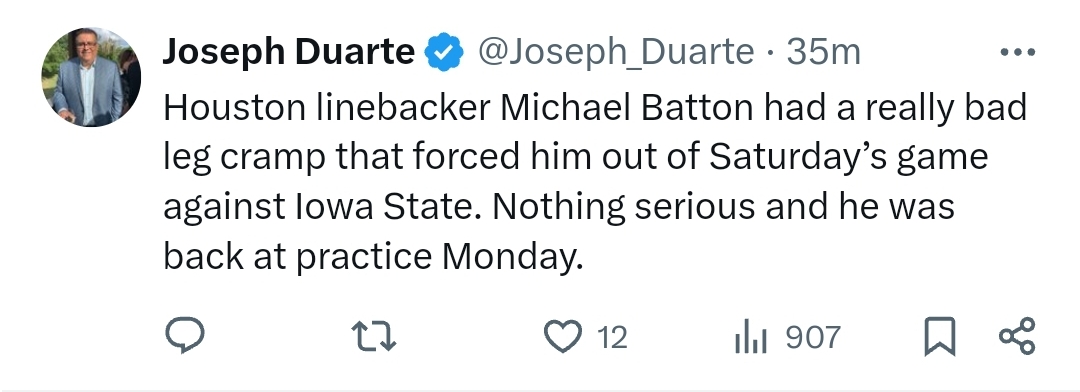Open the tweet via the 35m timestamp
Image resolution: width=1080 pixels, height=392 pixels.
(824, 52)
